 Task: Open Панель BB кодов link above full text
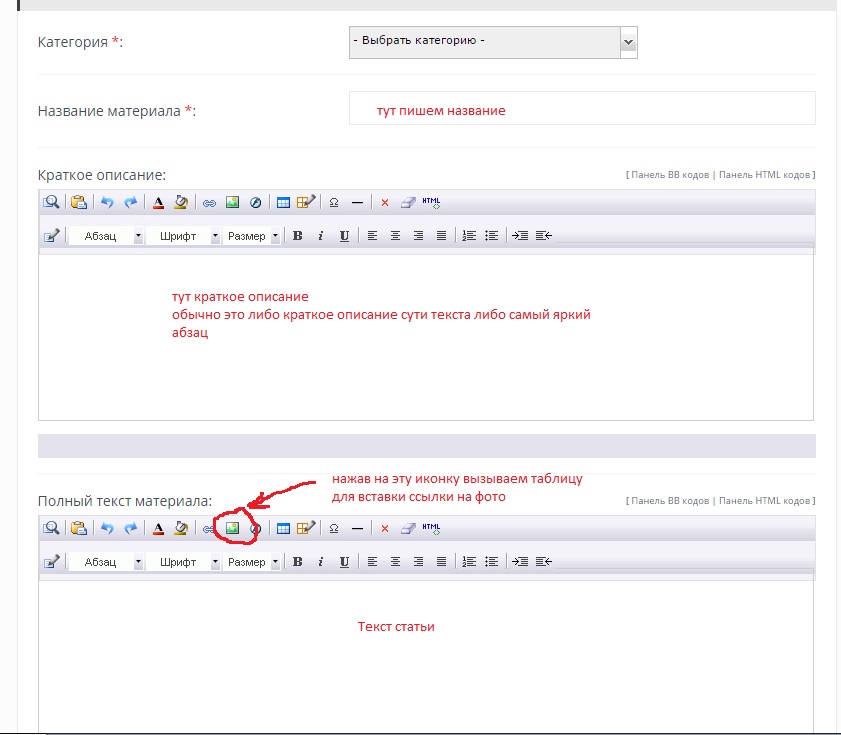670,501
